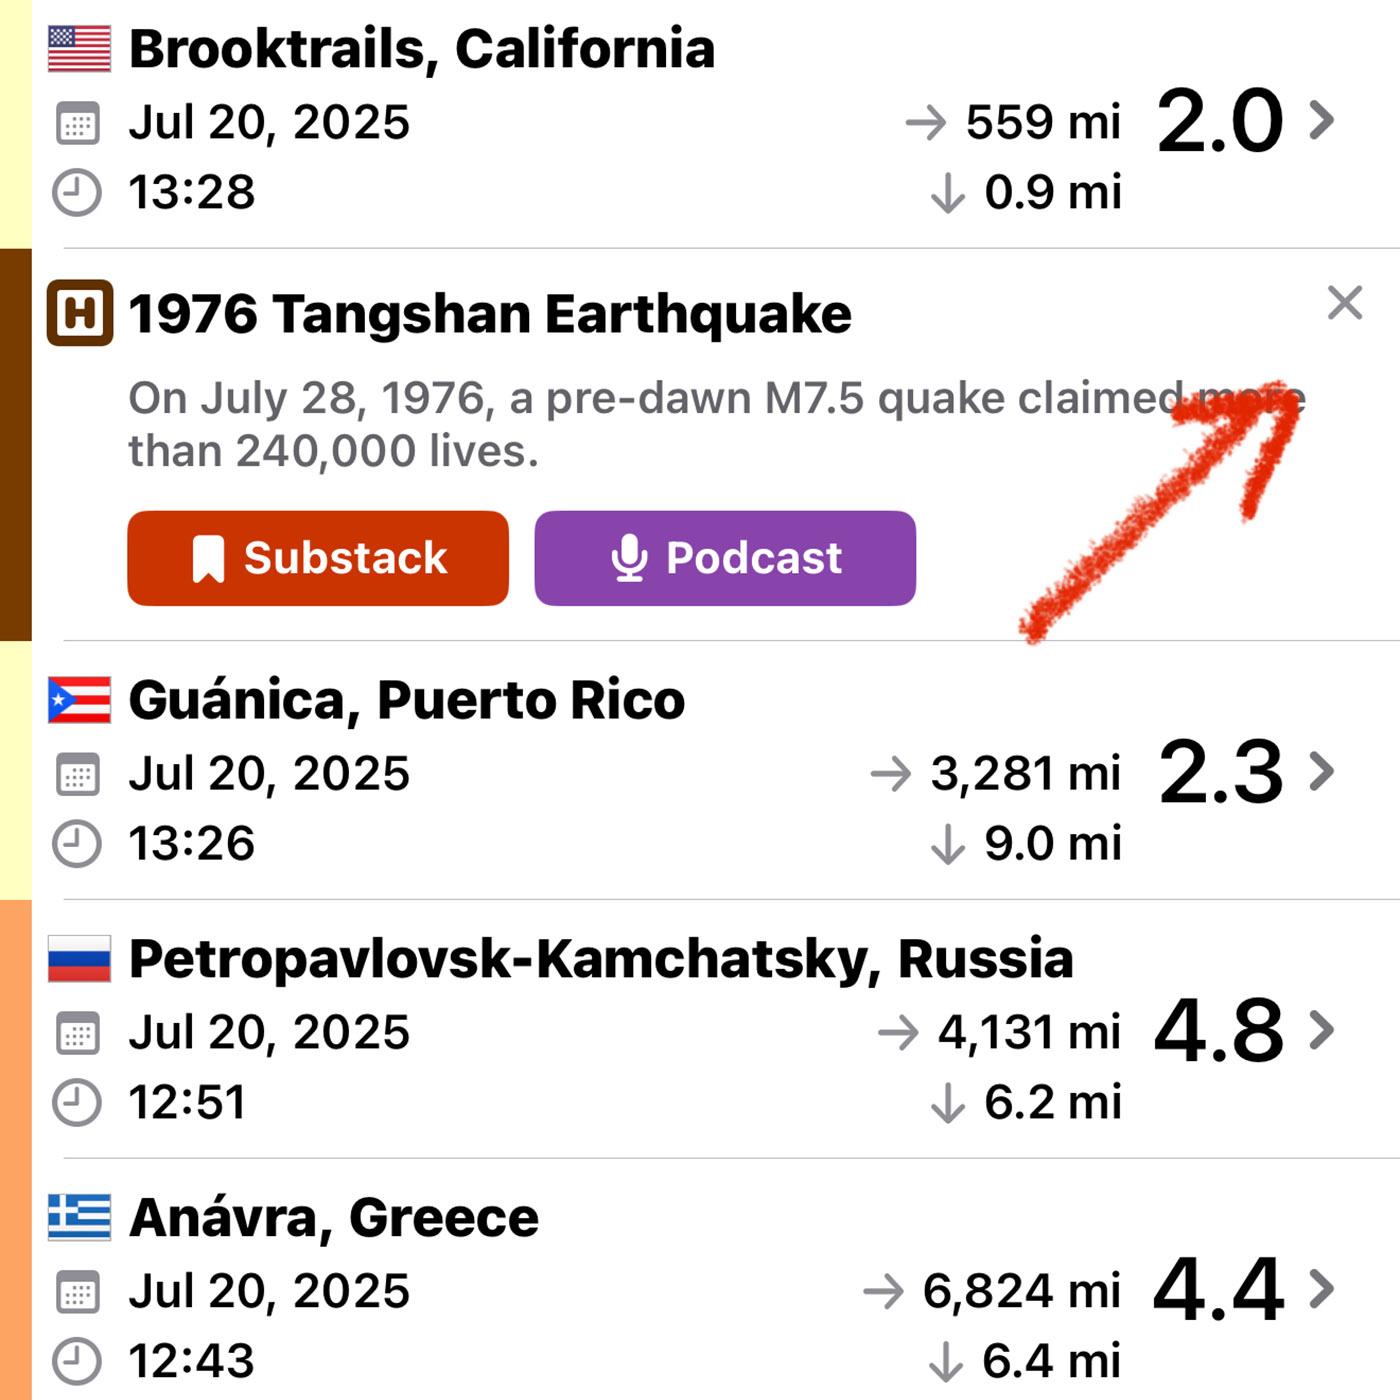Expand Brooktrails 2.0 quake chevron
1400x1400 pixels.
pyautogui.click(x=1322, y=120)
